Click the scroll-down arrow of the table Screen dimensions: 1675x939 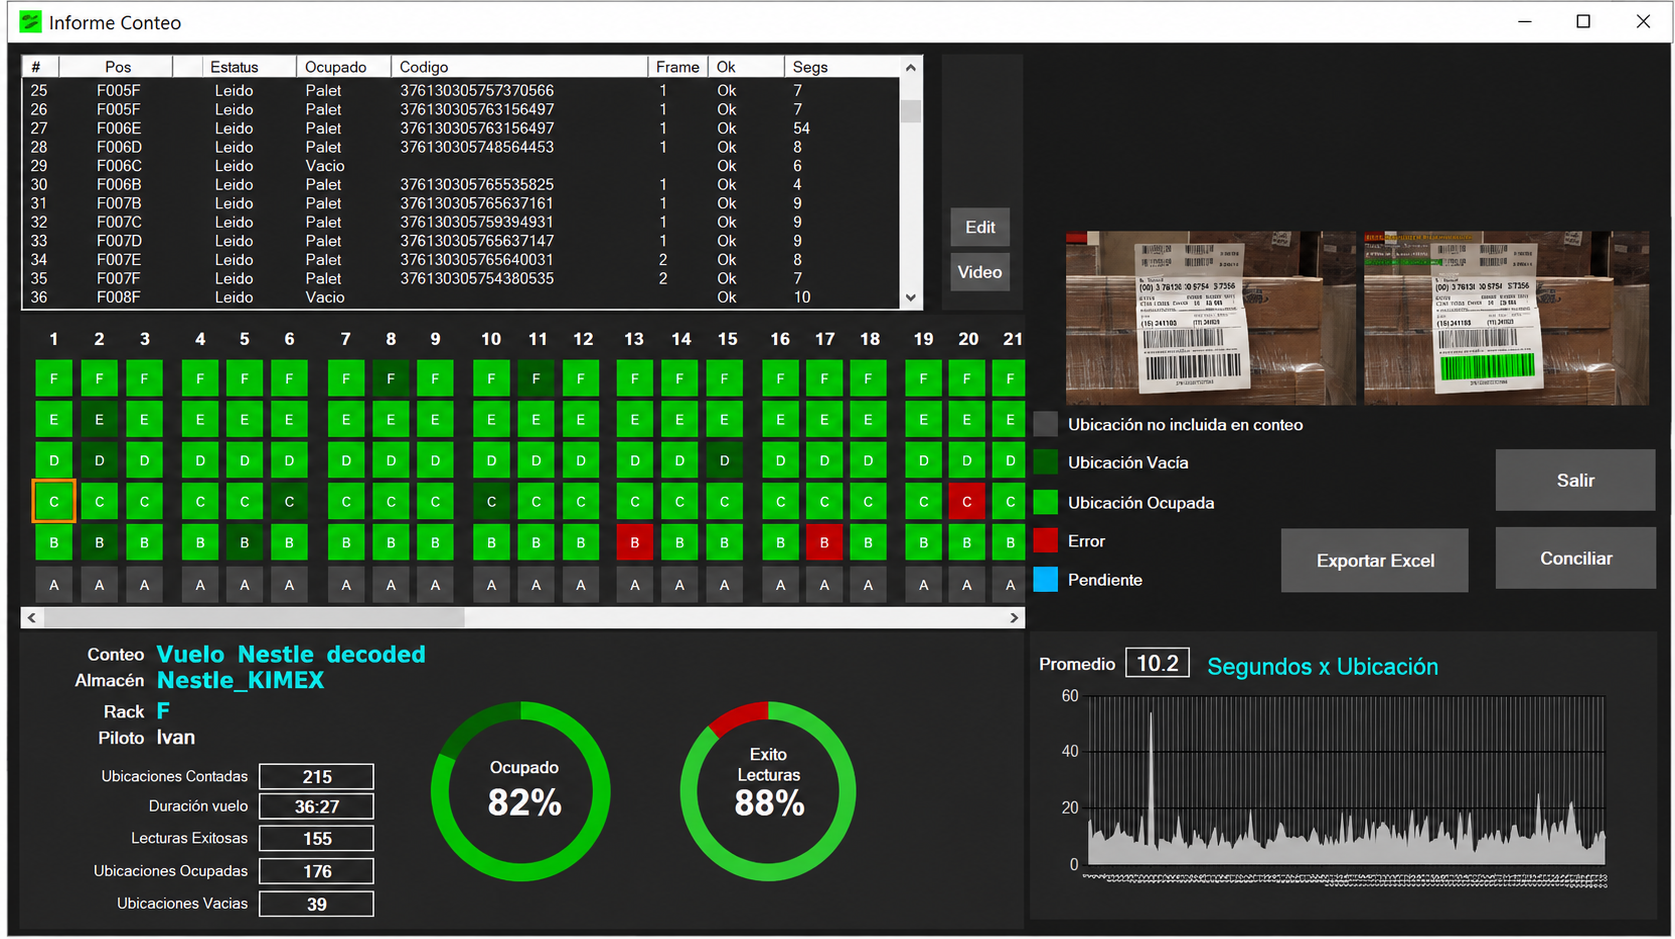click(910, 297)
